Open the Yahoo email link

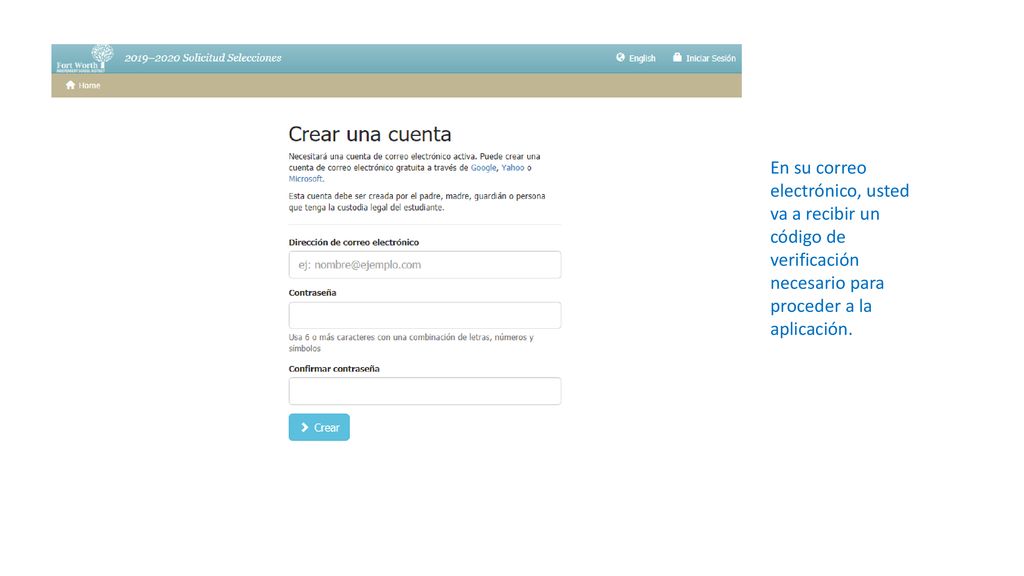(513, 168)
